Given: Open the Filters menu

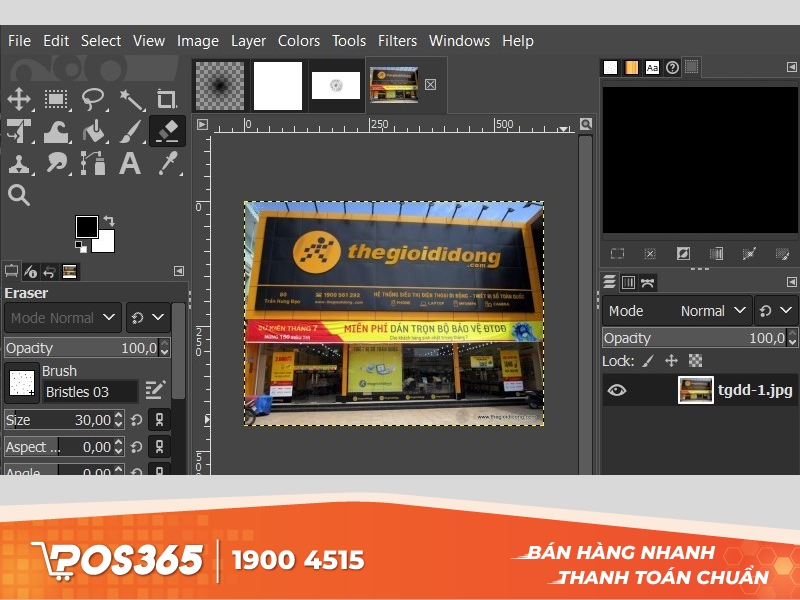Looking at the screenshot, I should (397, 41).
